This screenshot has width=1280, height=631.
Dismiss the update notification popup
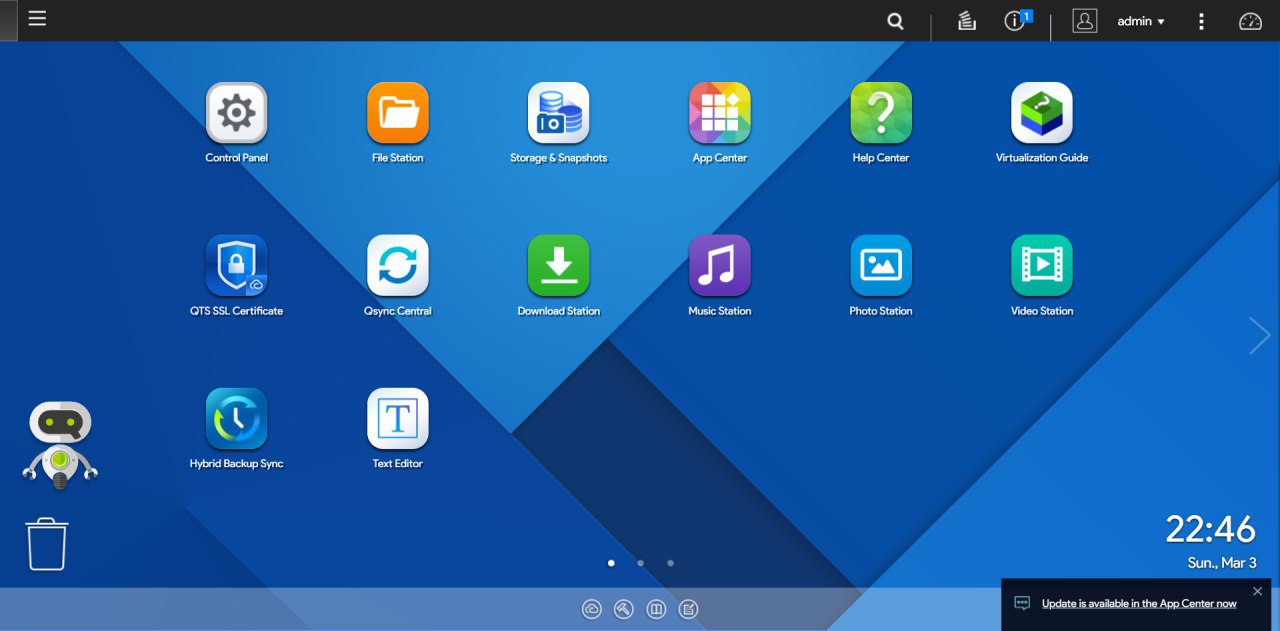point(1257,591)
